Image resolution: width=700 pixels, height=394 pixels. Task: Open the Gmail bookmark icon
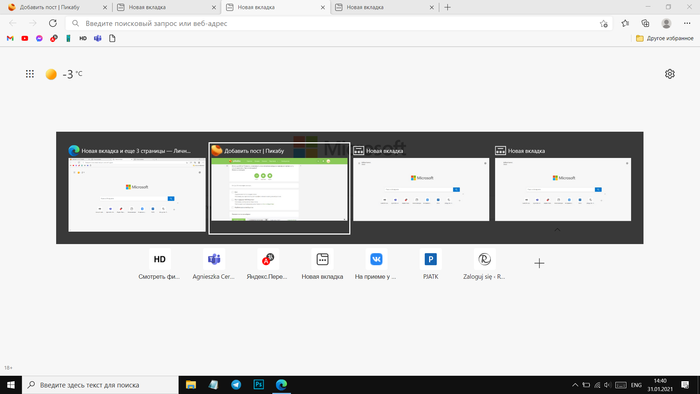(x=10, y=38)
